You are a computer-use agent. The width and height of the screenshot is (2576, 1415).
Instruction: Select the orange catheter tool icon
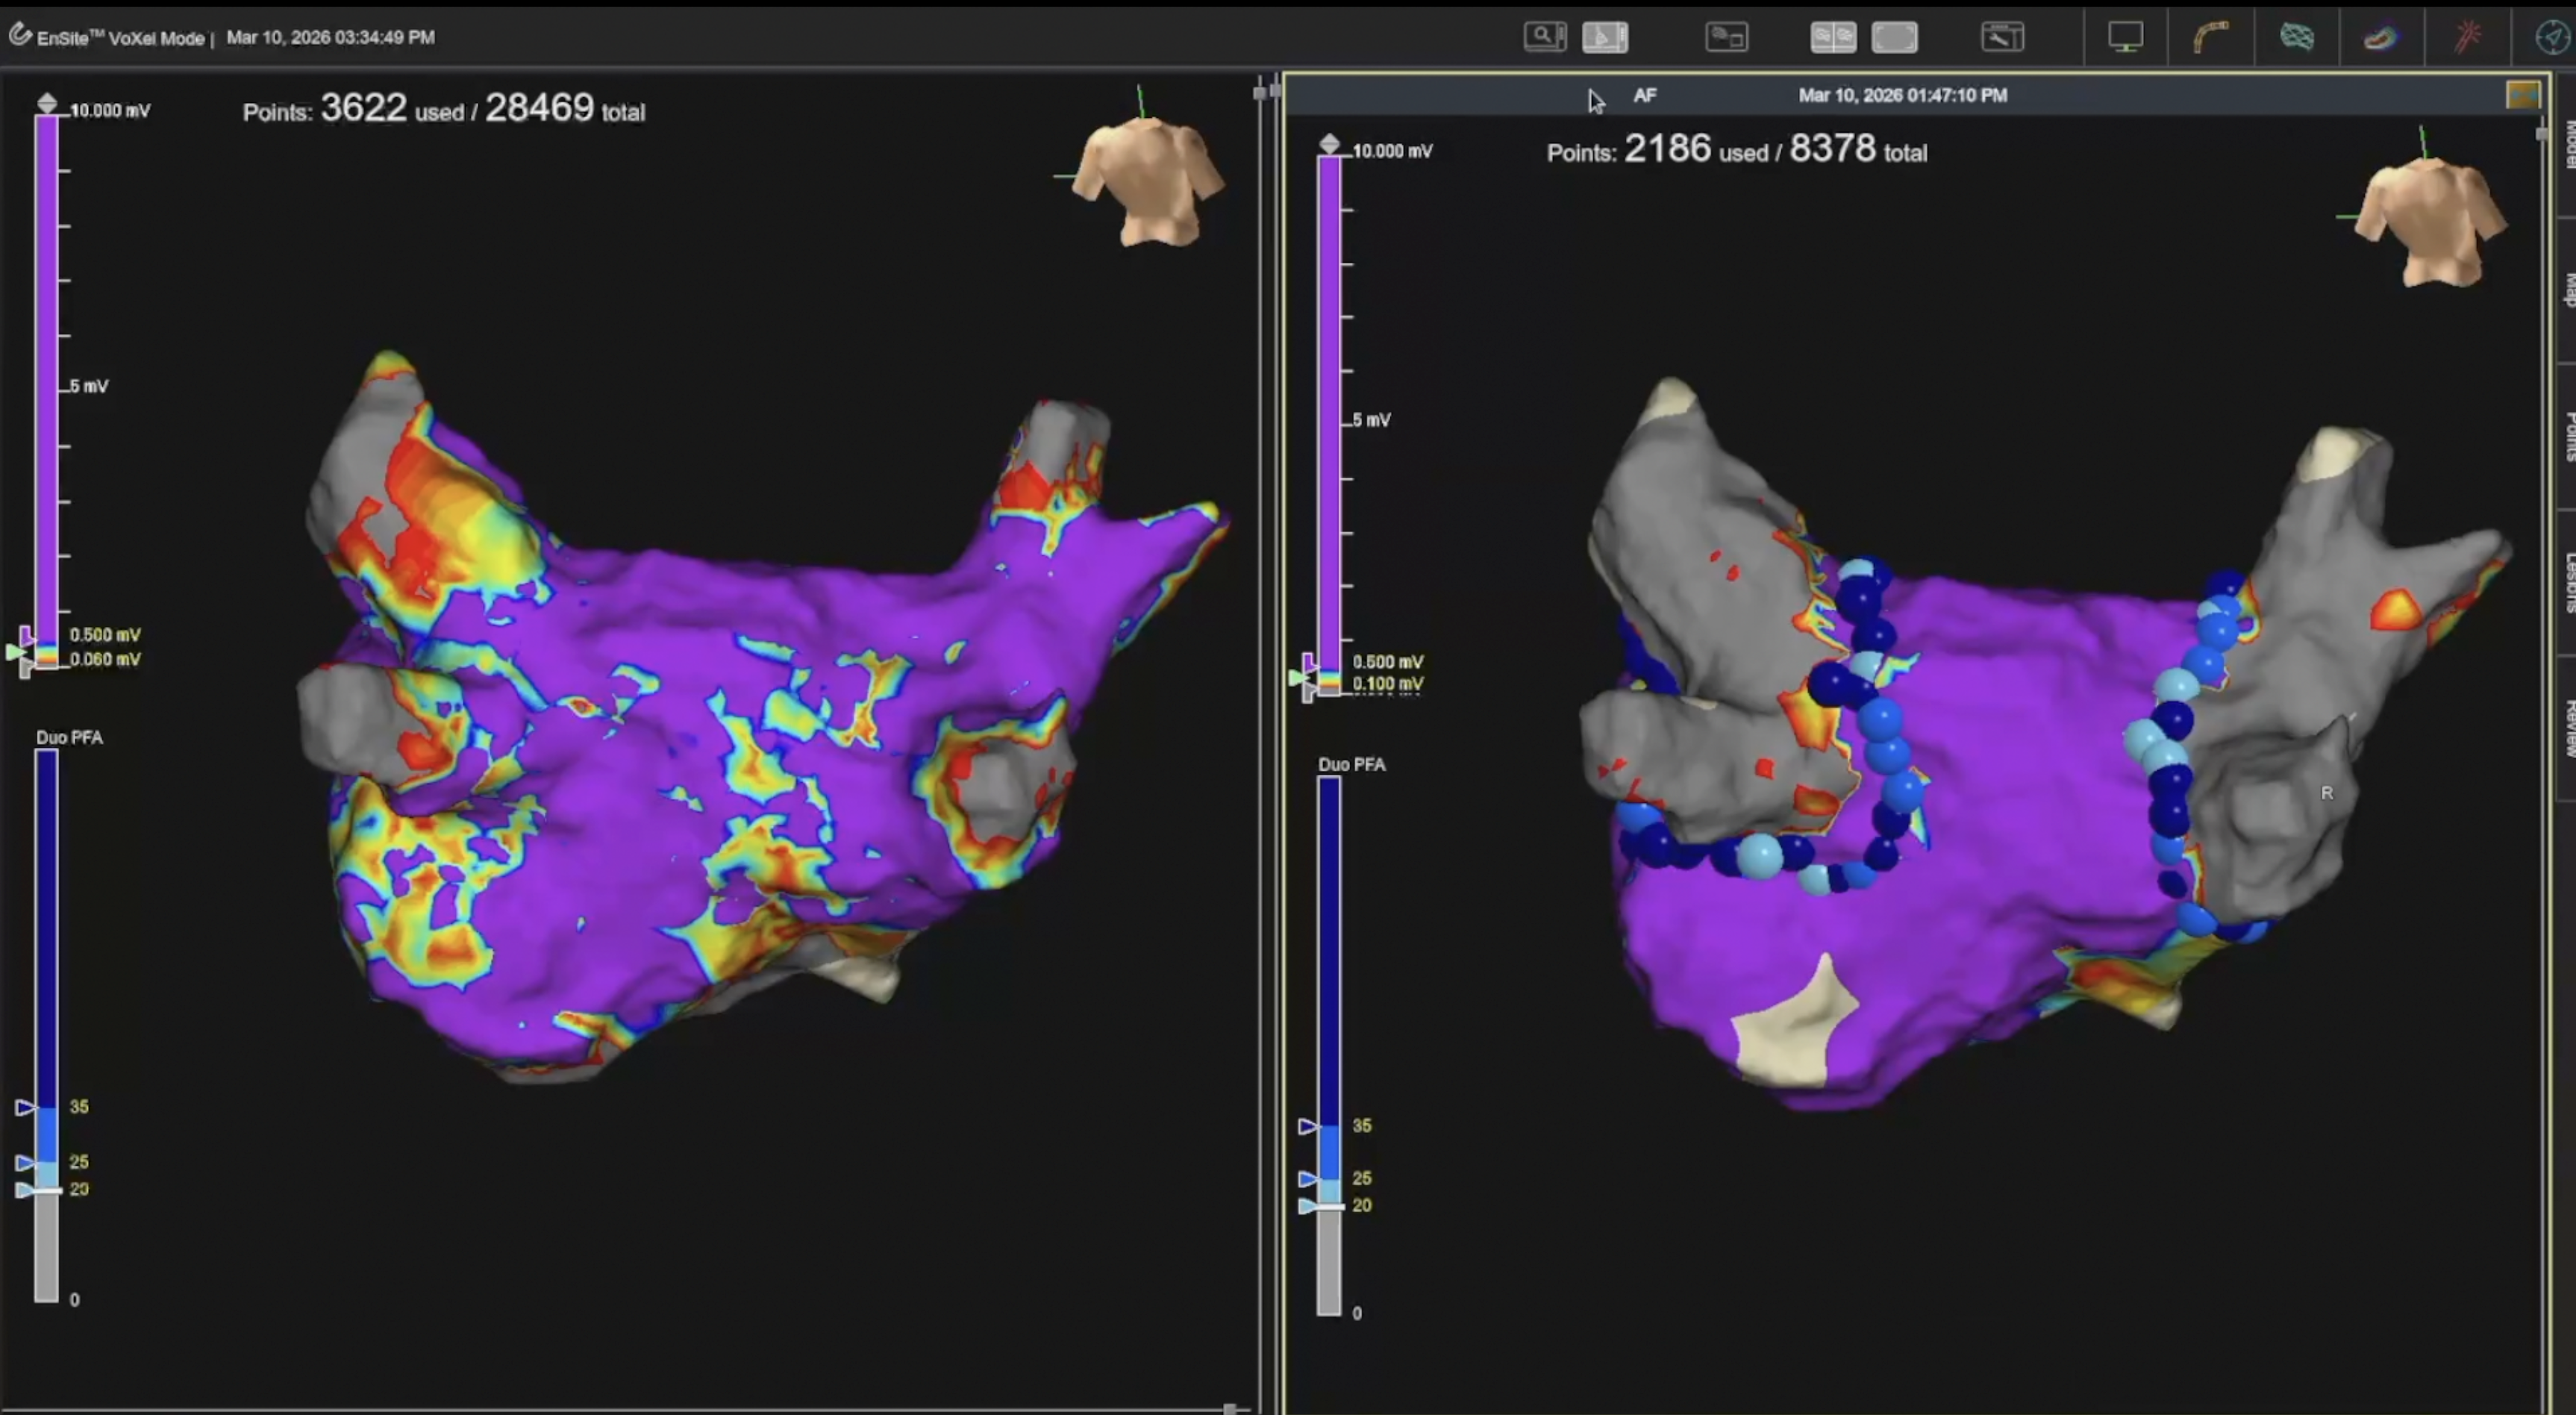2210,37
